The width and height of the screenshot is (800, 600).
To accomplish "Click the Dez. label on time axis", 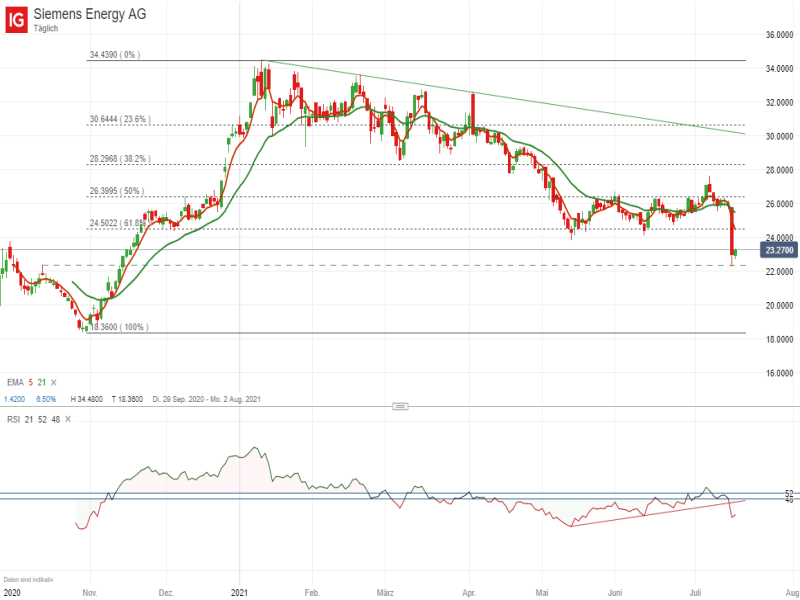I will coord(166,593).
